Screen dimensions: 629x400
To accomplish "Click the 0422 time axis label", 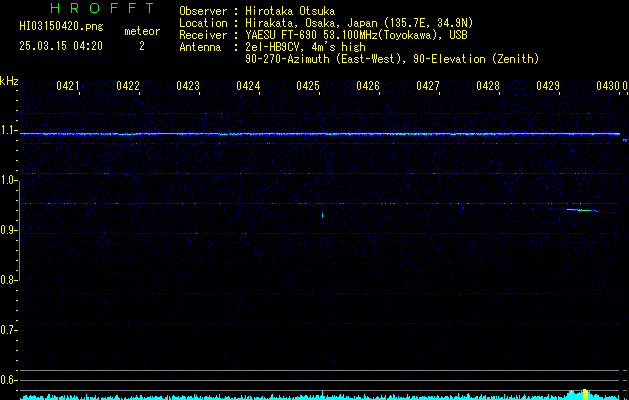I will 128,86.
